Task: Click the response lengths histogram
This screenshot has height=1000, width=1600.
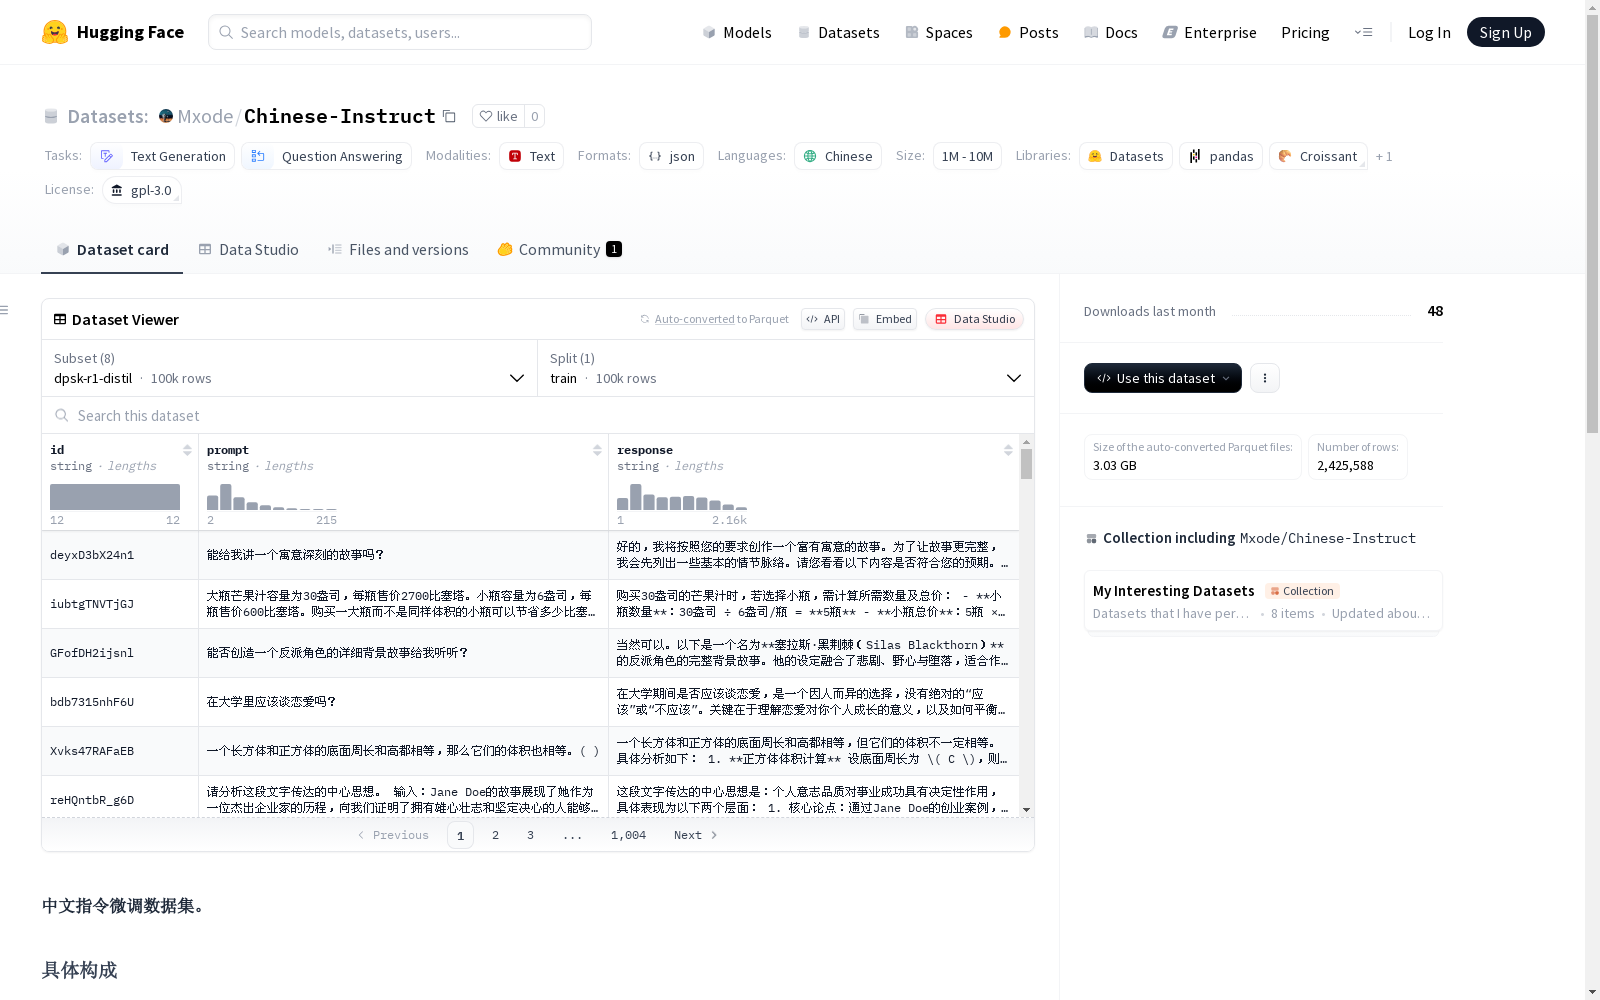Action: (682, 497)
